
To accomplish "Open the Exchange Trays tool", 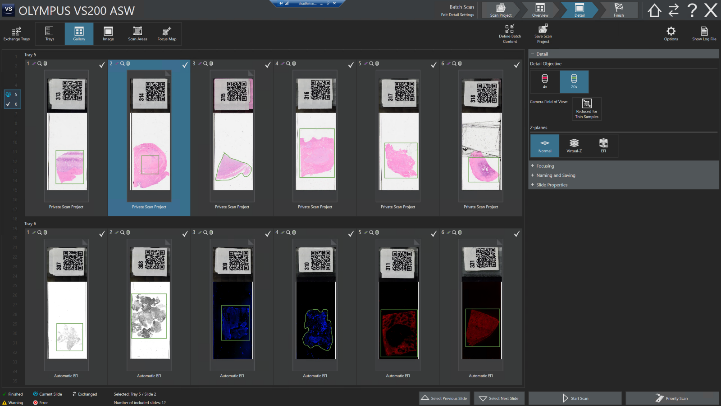I will coord(18,33).
